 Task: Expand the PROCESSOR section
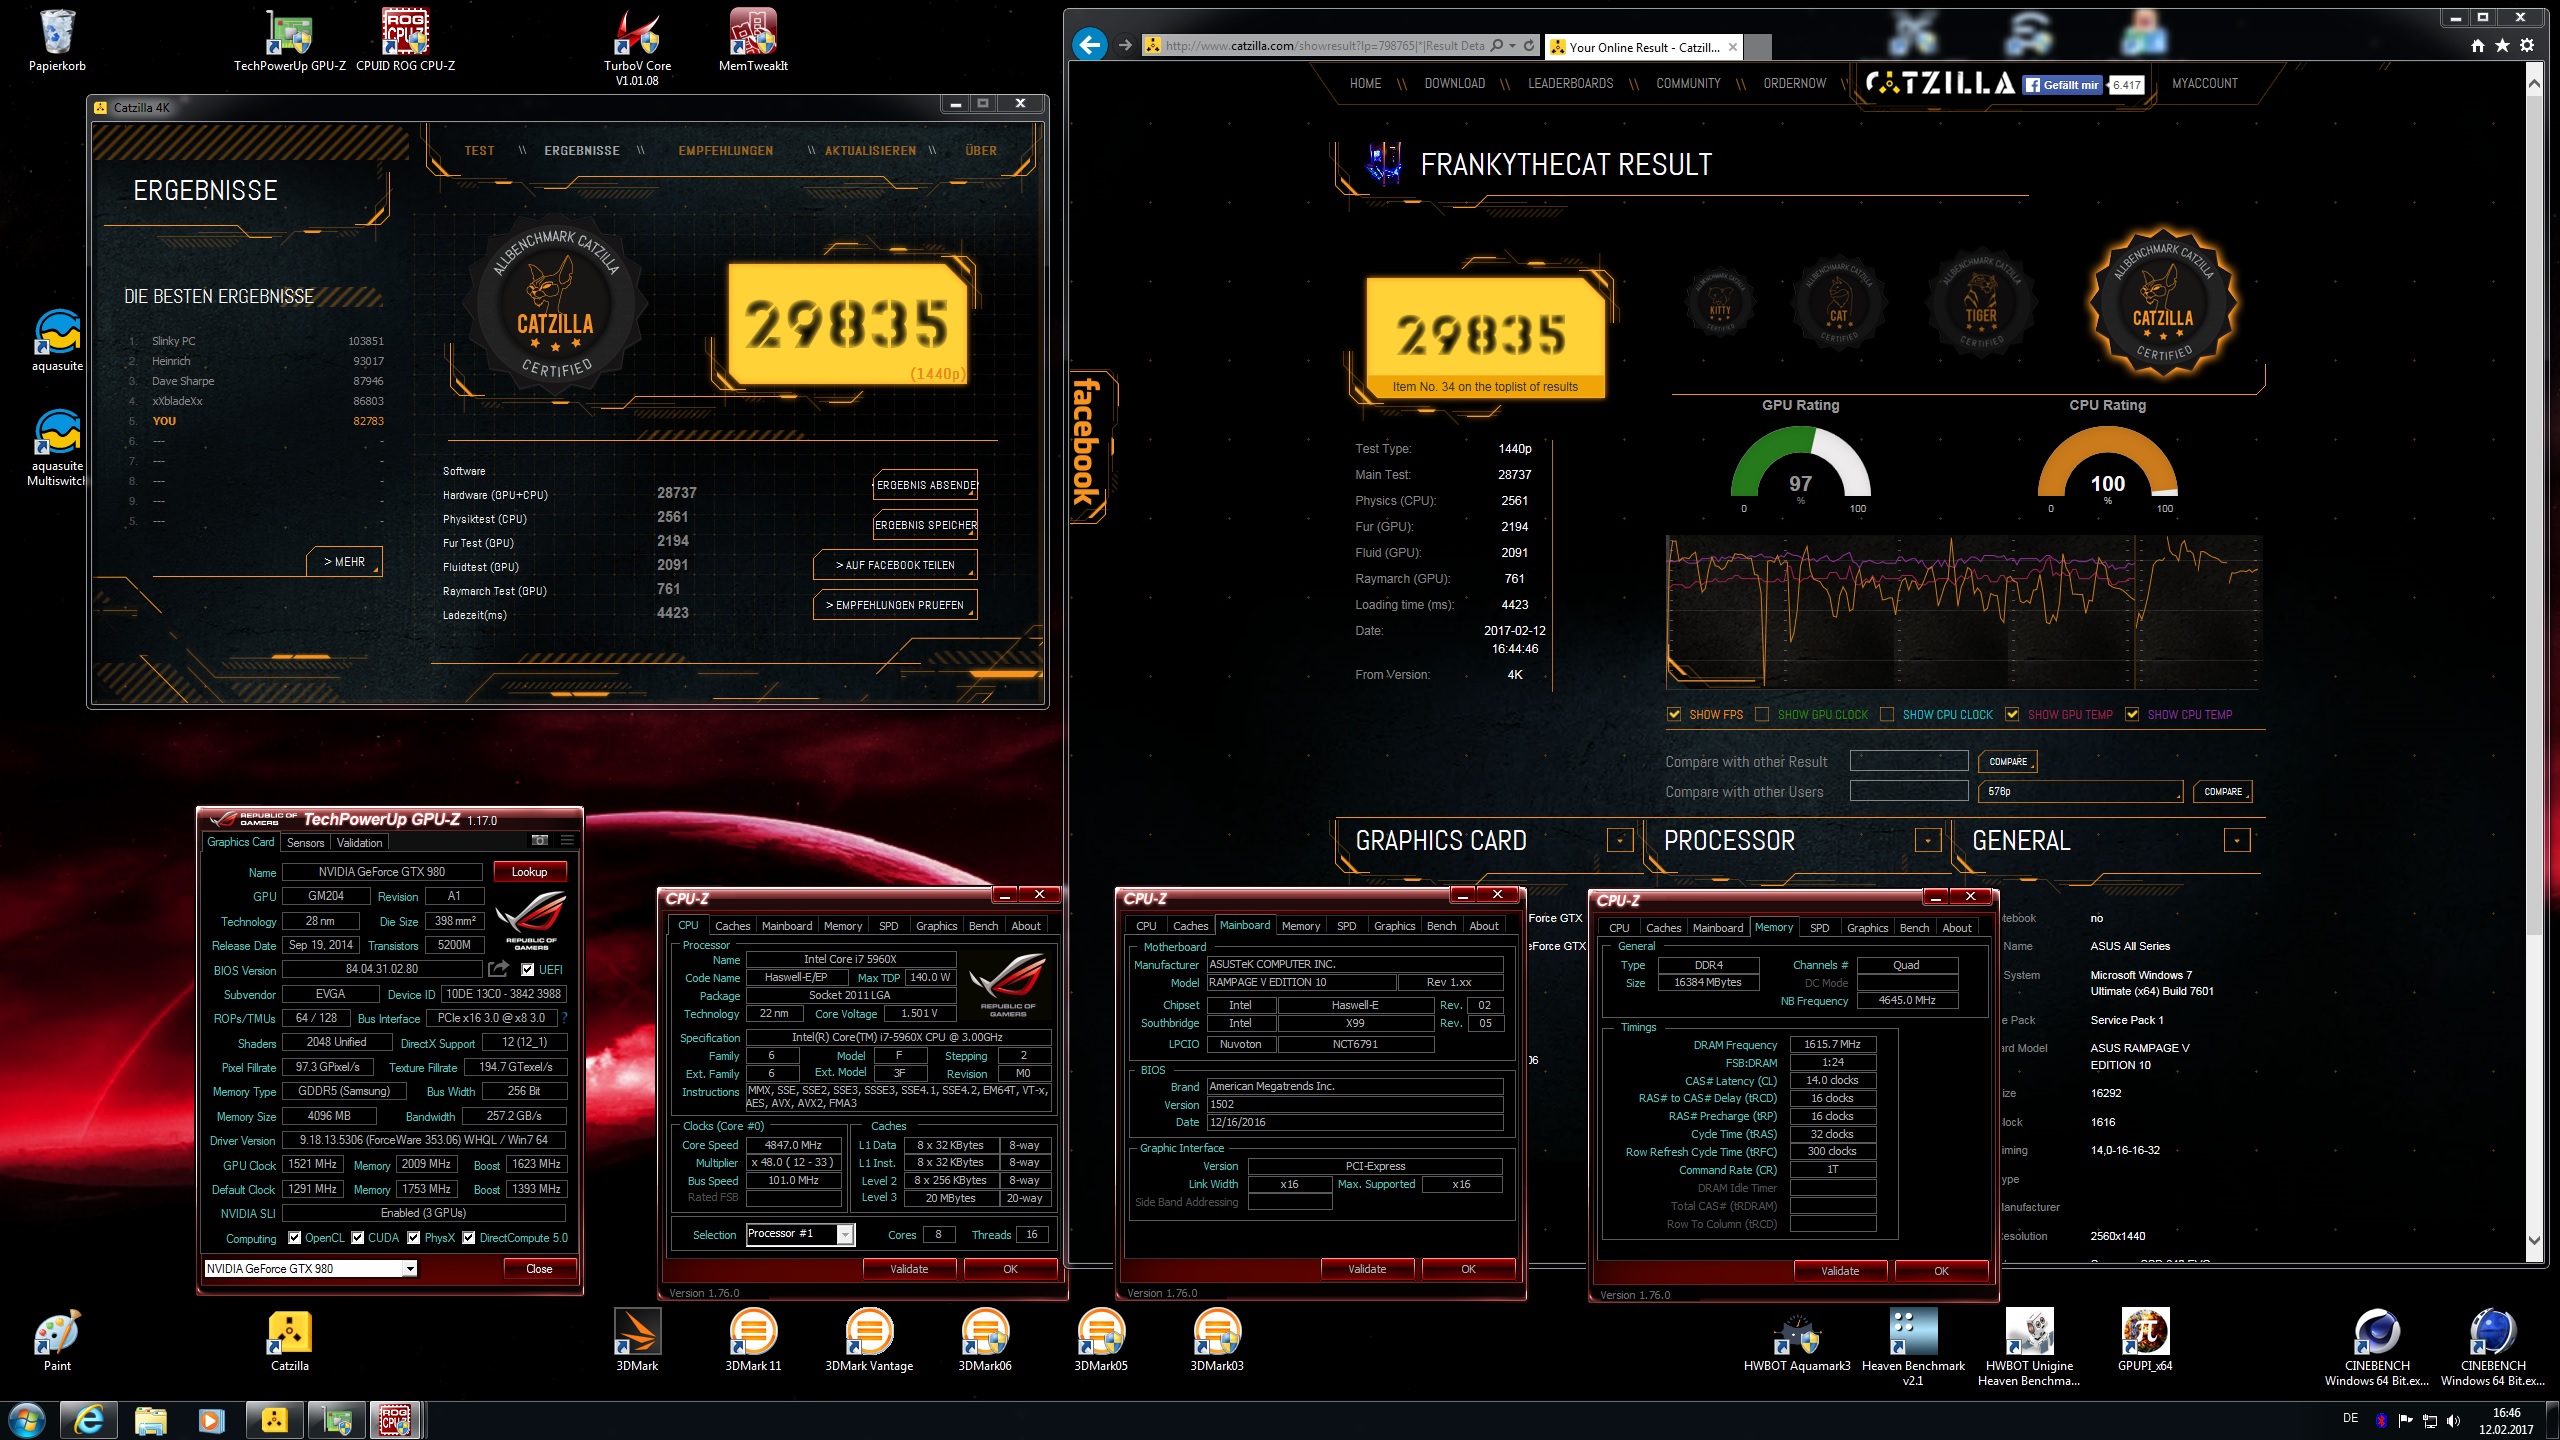tap(1928, 841)
